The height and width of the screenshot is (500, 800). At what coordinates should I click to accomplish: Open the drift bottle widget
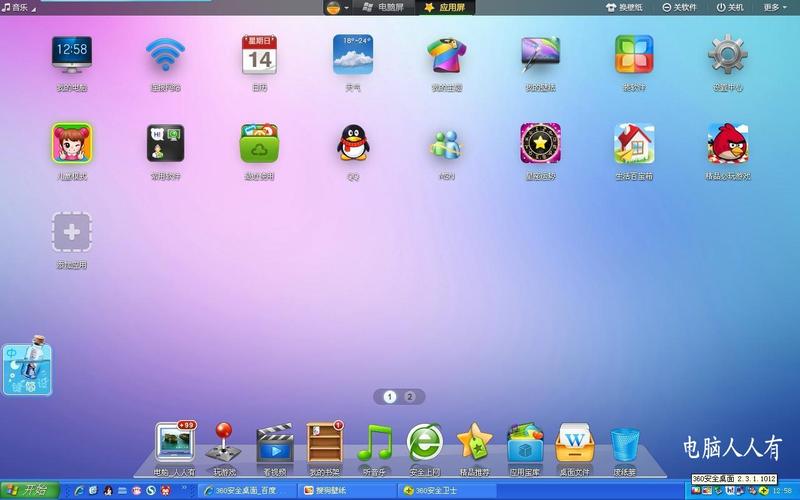pyautogui.click(x=27, y=366)
